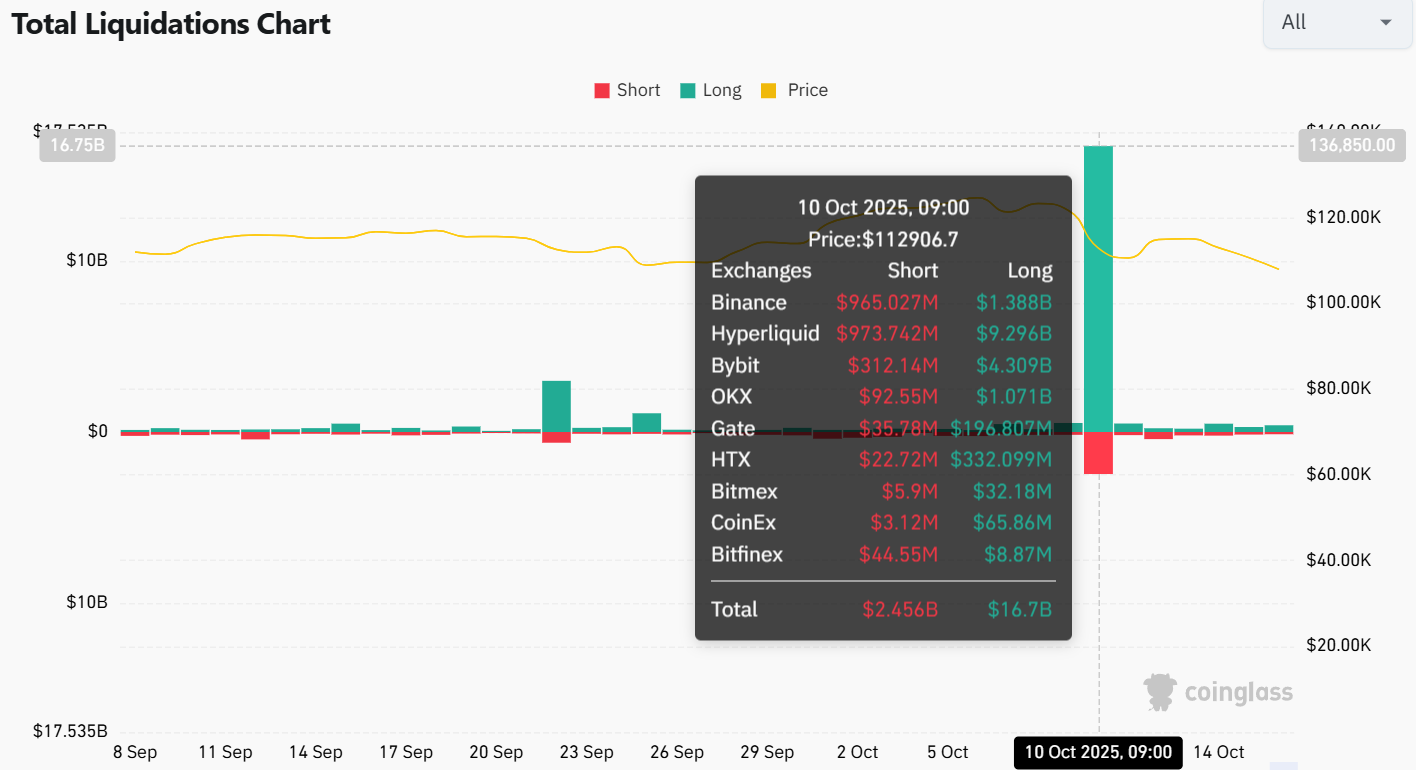
Task: Click the "8 Sep" date axis label
Action: (135, 752)
